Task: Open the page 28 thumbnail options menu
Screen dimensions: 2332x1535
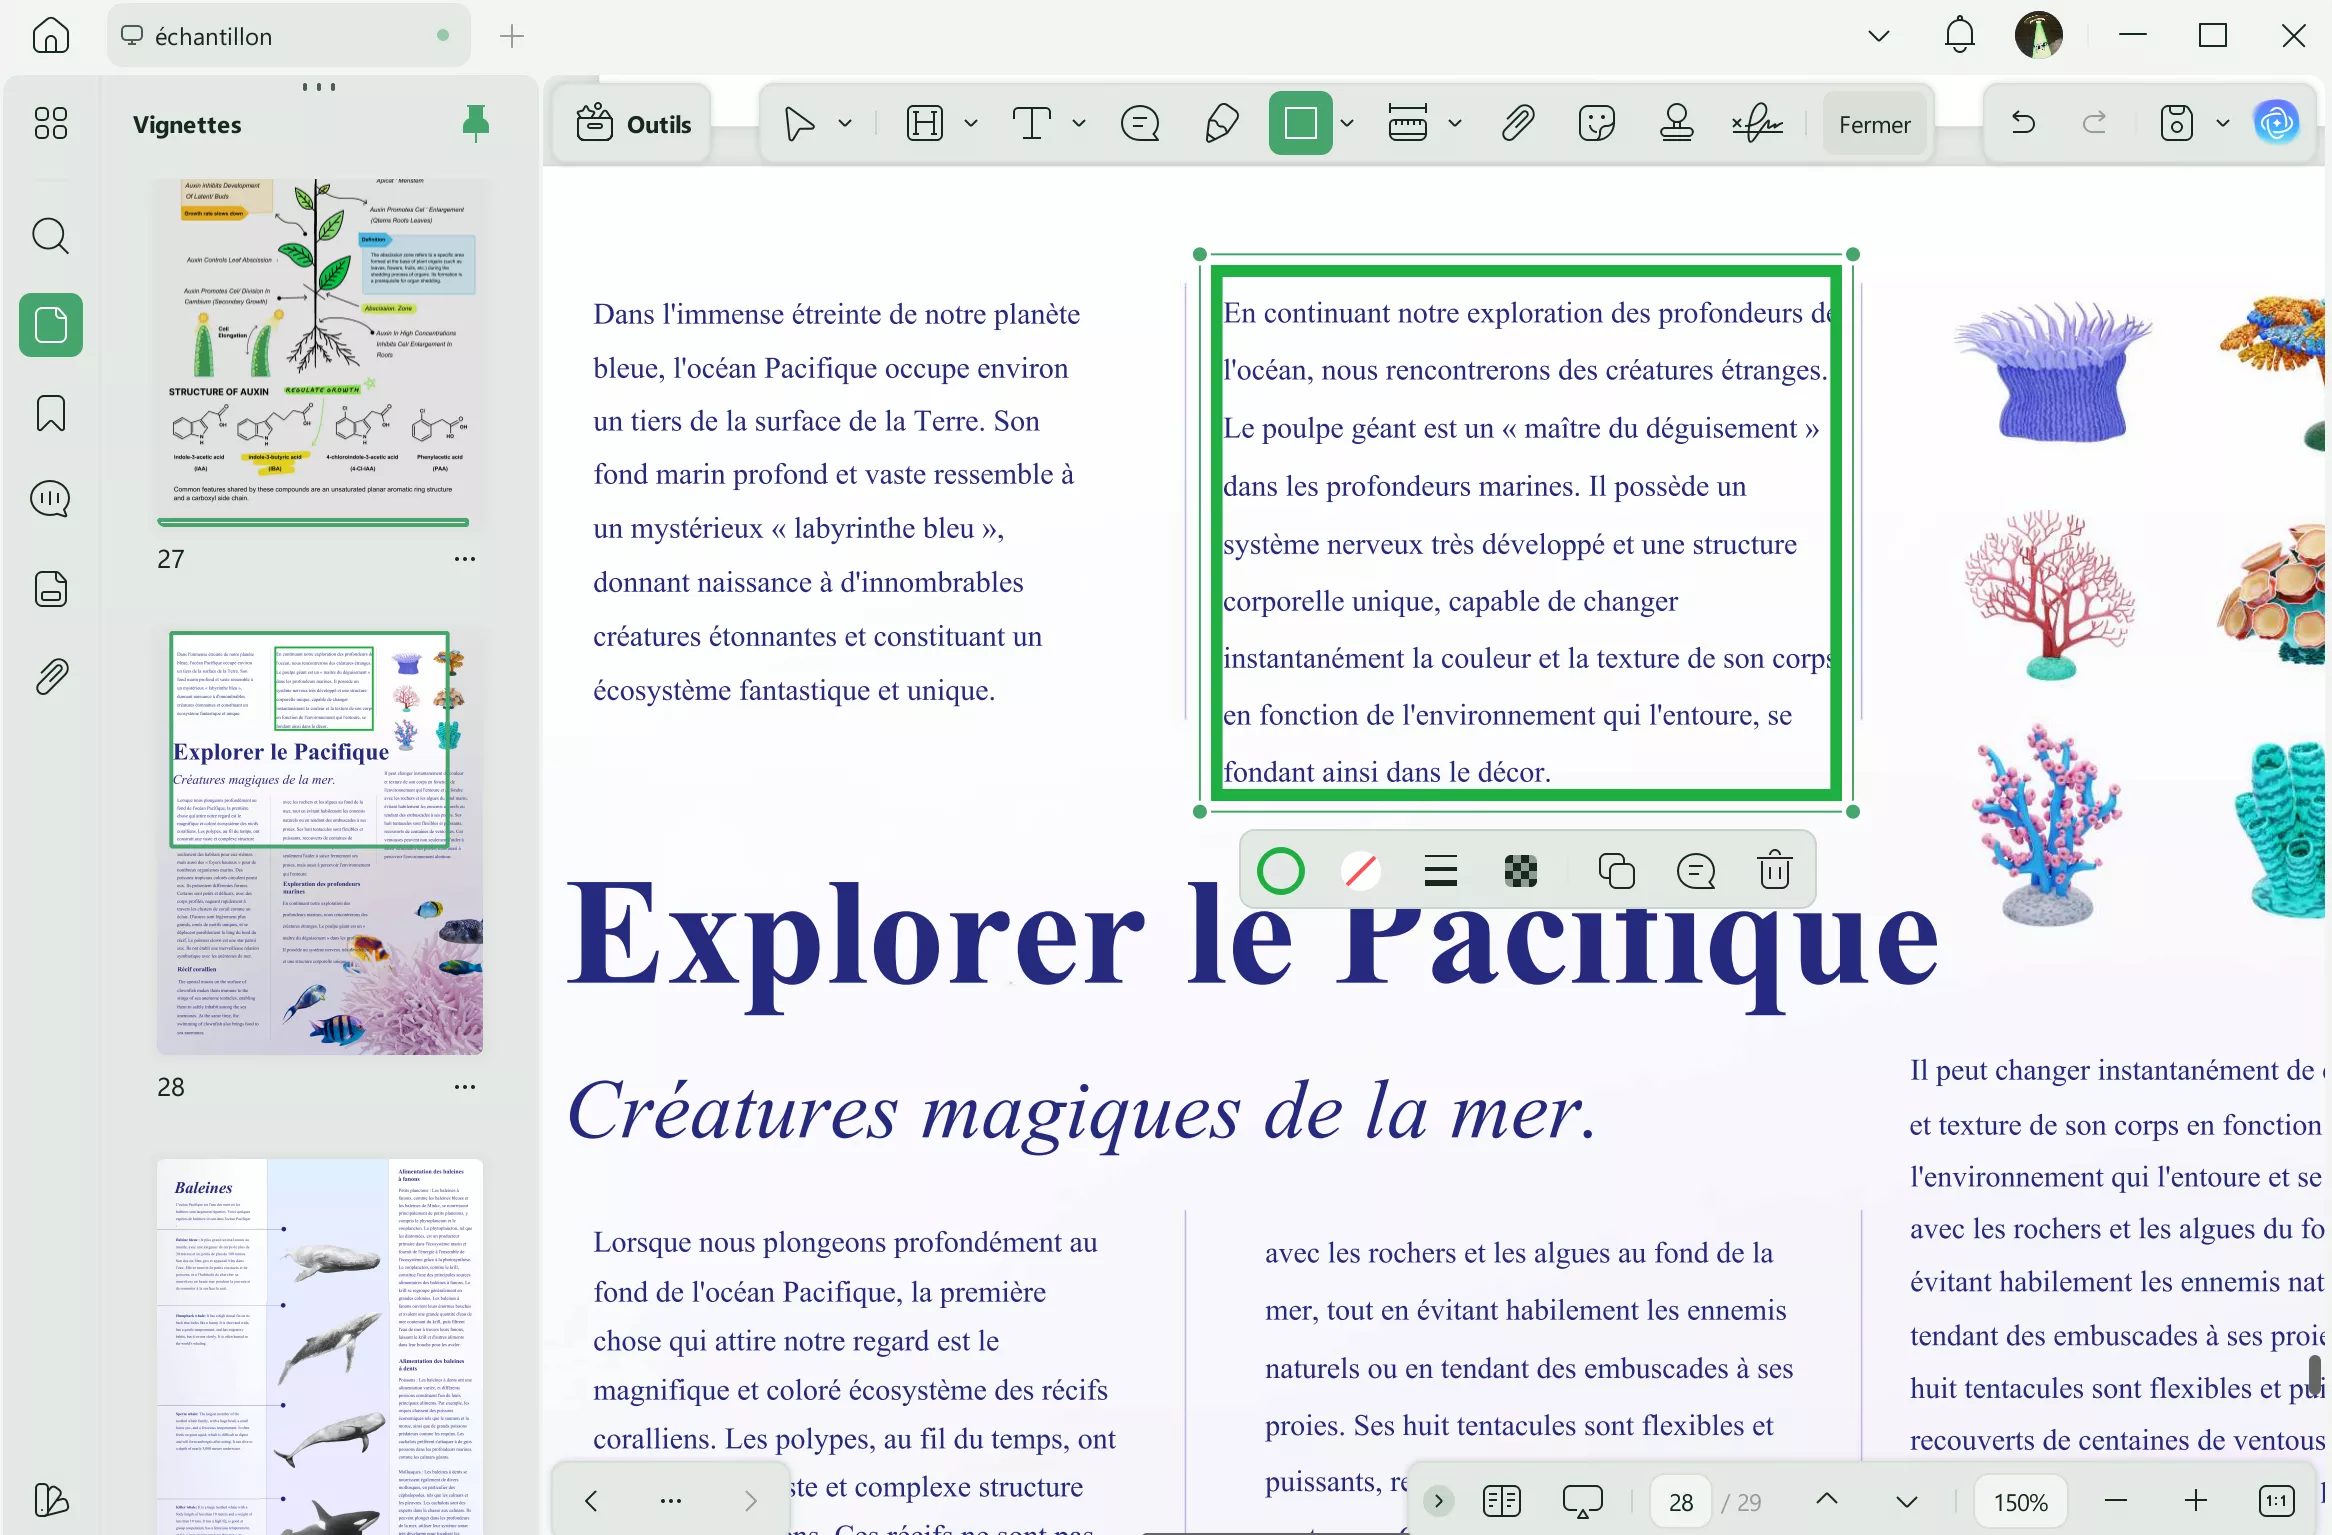Action: [x=464, y=1087]
